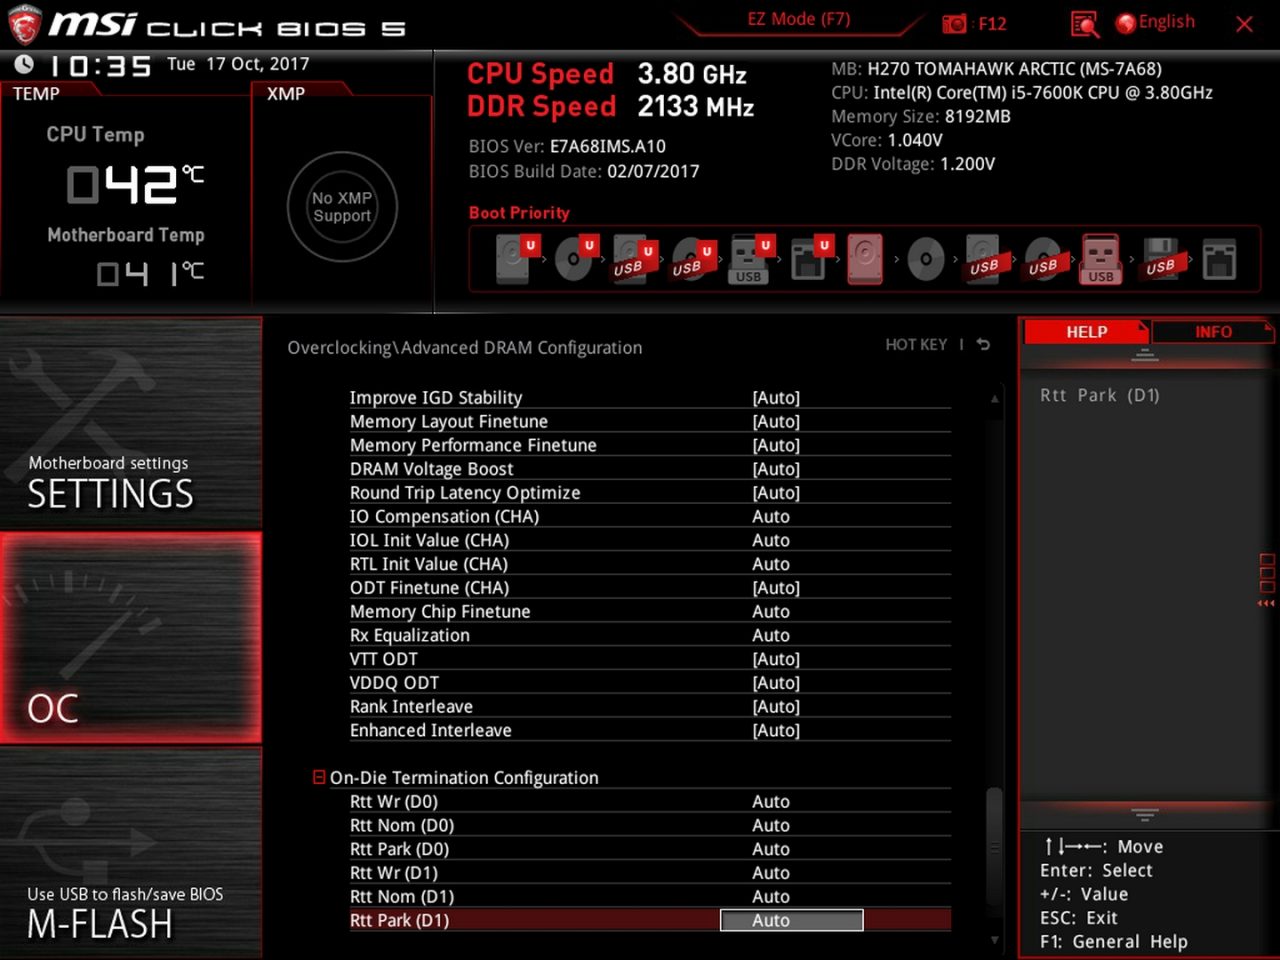Viewport: 1280px width, 960px height.
Task: Select the UEFI USB key boot icon
Action: click(x=752, y=259)
